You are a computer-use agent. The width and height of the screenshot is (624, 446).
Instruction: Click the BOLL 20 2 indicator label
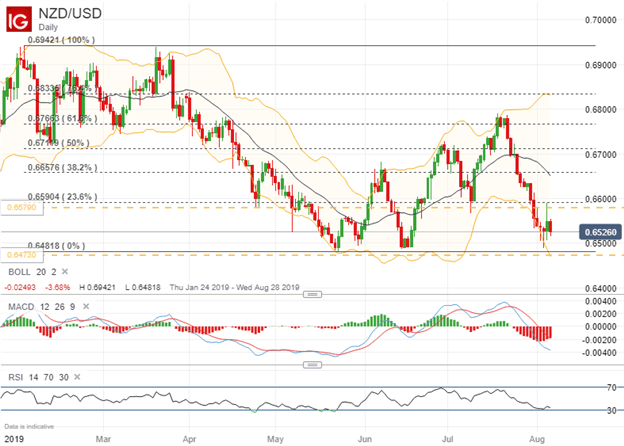coord(32,272)
